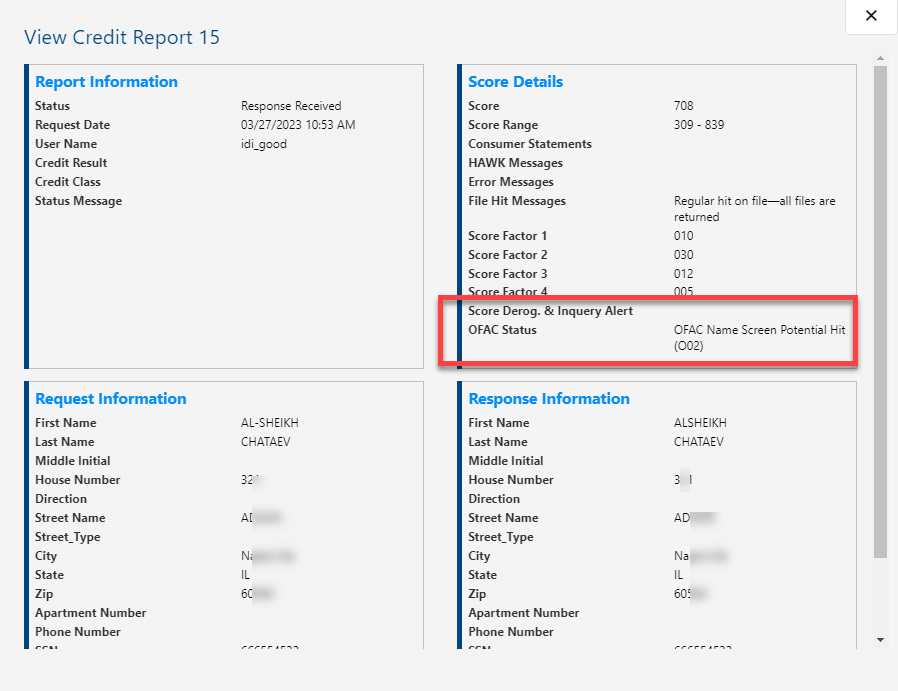The image size is (898, 691).
Task: Select the Request Date timestamp
Action: click(x=297, y=124)
